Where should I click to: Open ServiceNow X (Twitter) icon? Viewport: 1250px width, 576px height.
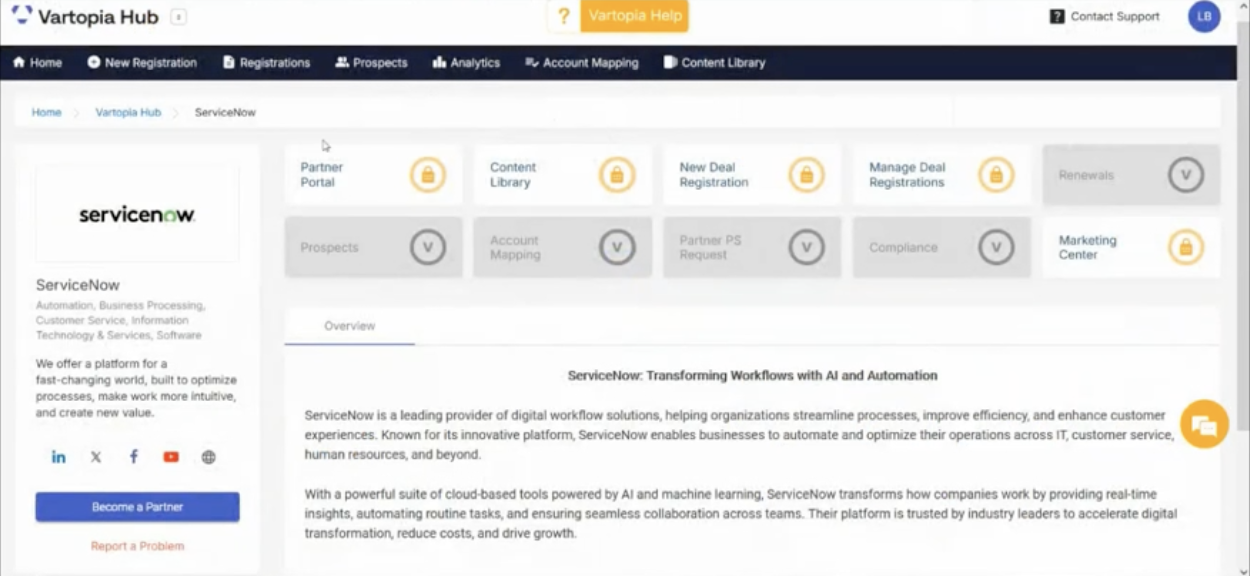tap(96, 457)
